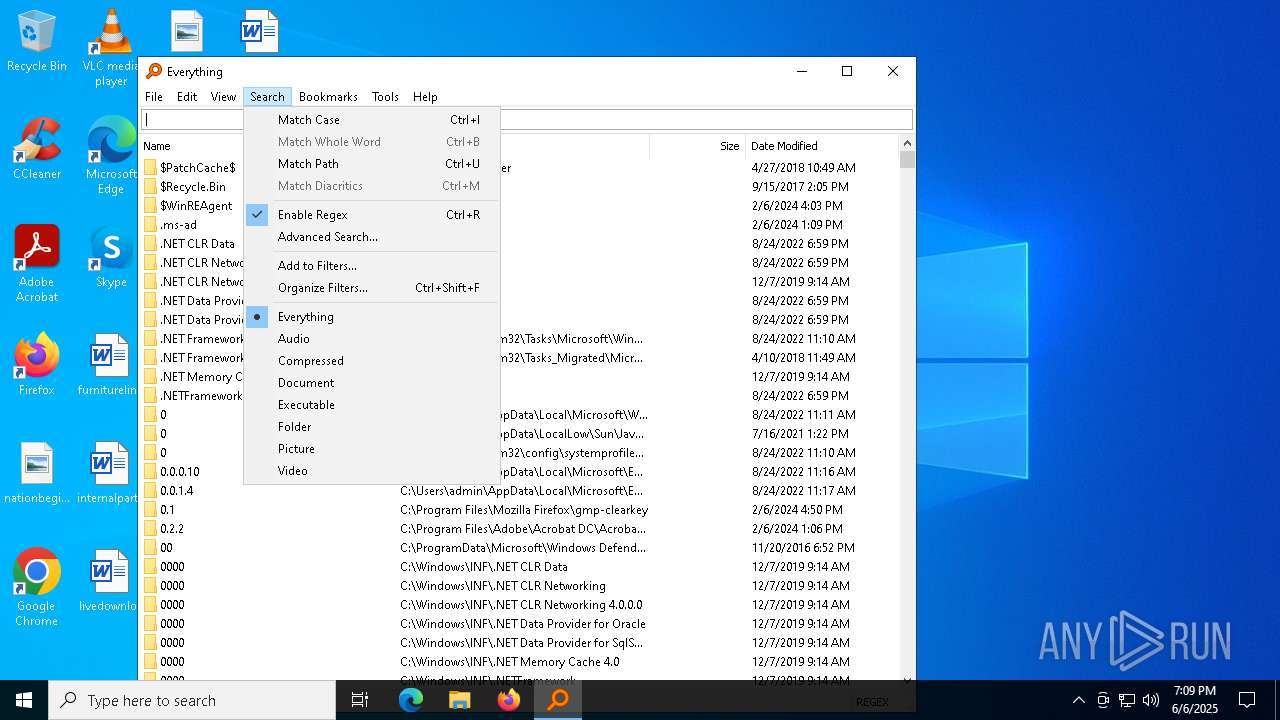Open the Bookmarks menu
The width and height of the screenshot is (1280, 720).
point(328,97)
